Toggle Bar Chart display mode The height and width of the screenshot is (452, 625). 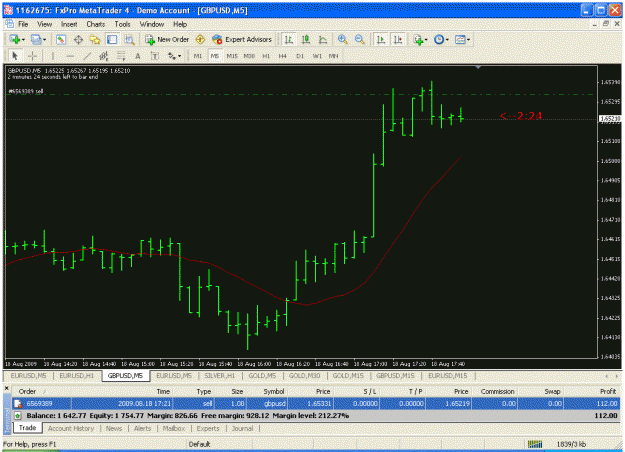coord(289,39)
